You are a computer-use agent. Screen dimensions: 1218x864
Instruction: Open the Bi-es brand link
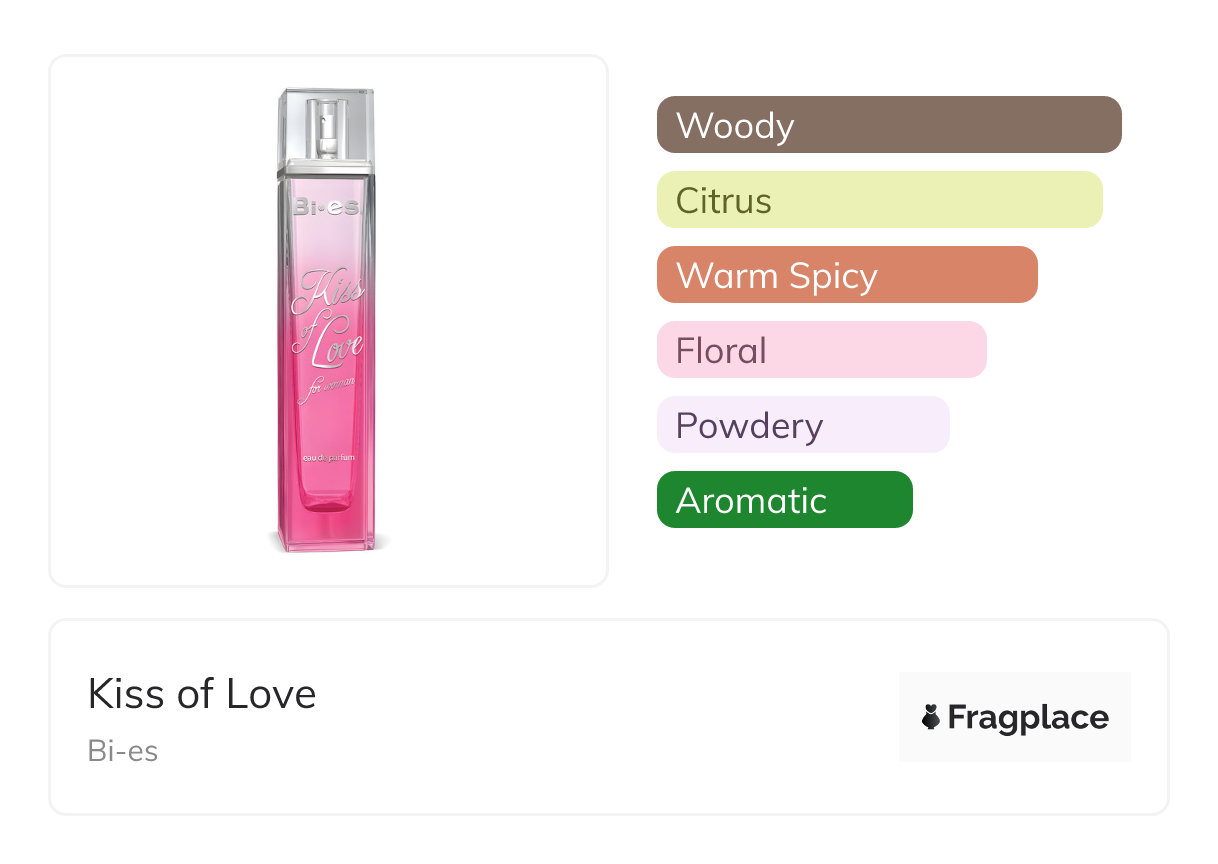(x=123, y=751)
